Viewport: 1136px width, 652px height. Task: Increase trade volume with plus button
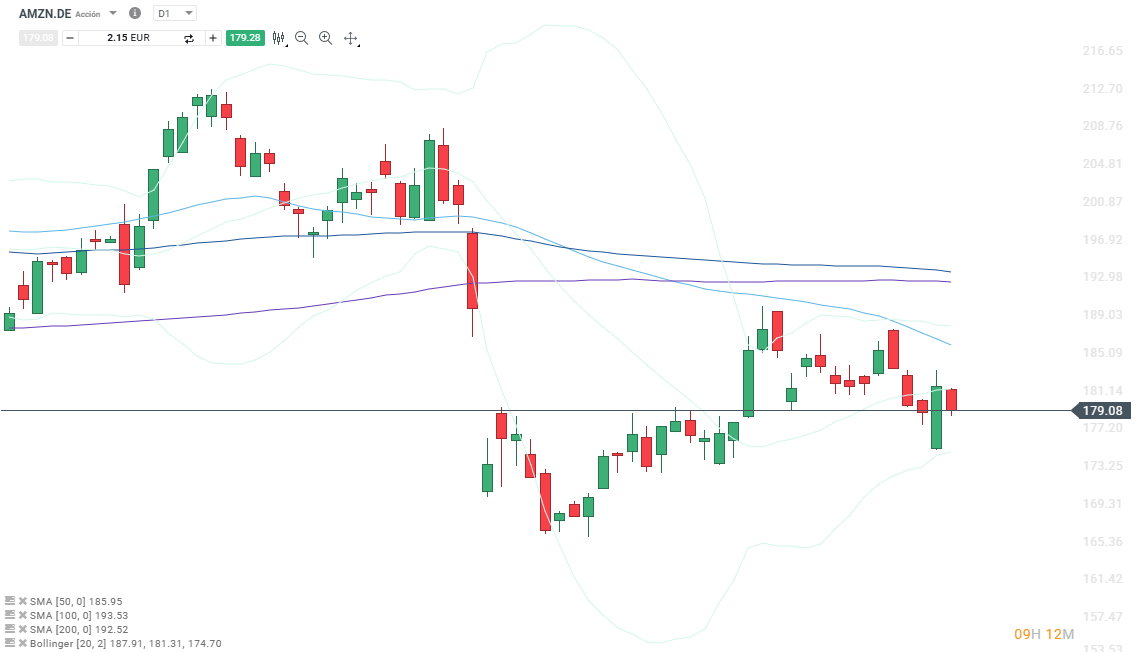213,38
